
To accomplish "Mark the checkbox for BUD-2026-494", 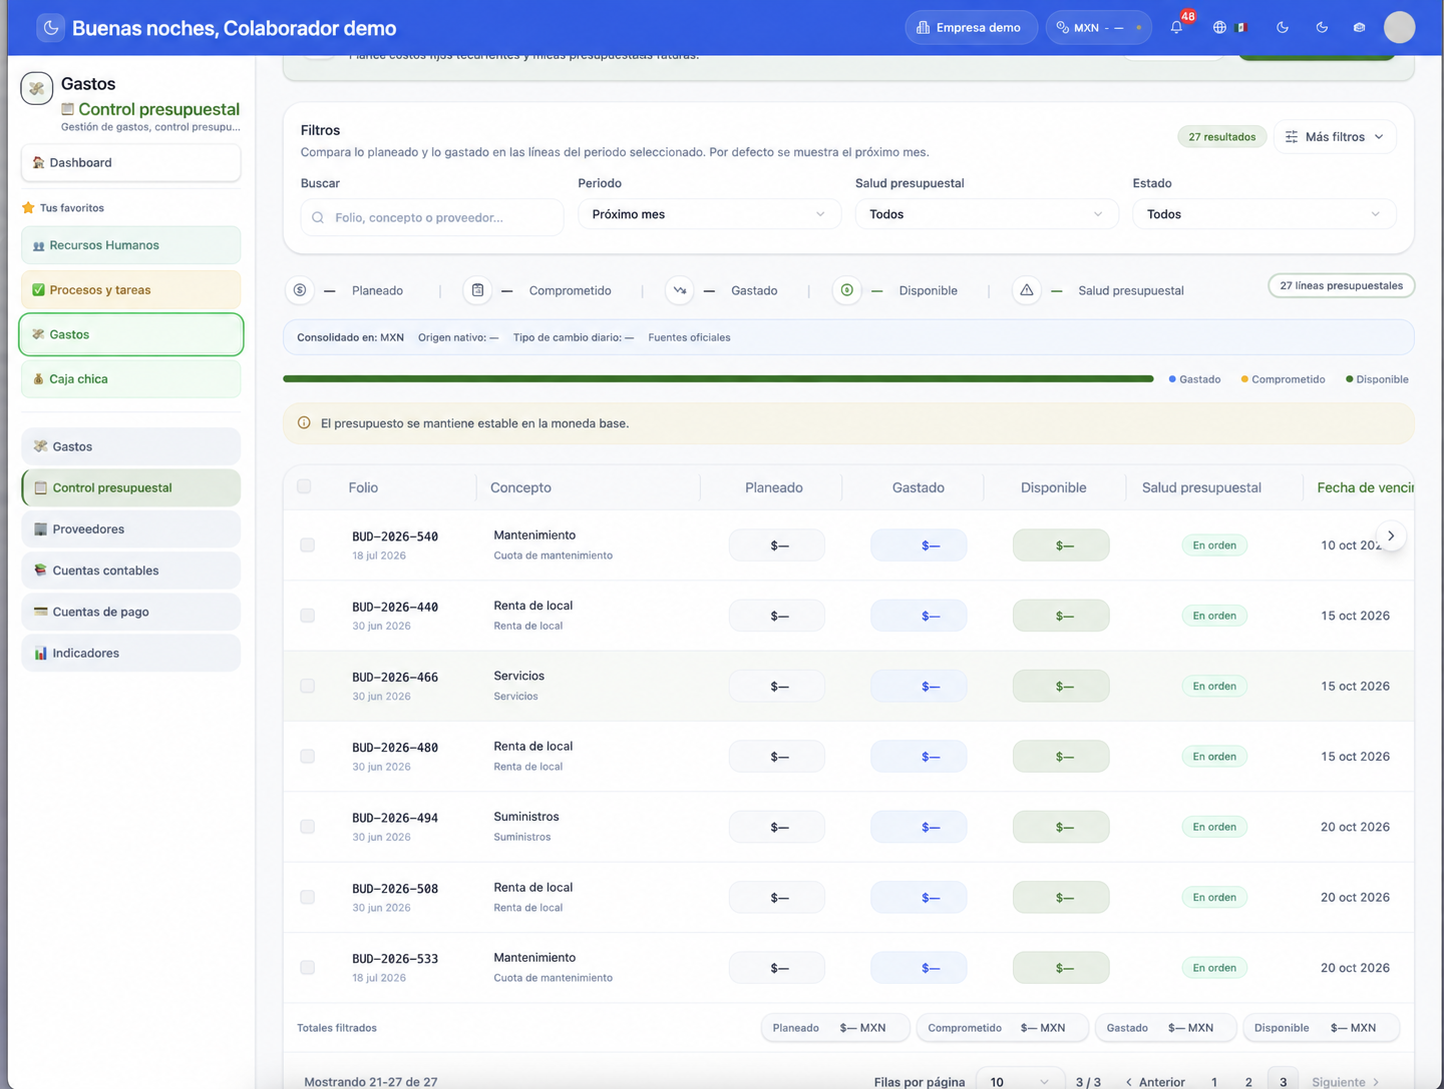I will click(x=307, y=827).
